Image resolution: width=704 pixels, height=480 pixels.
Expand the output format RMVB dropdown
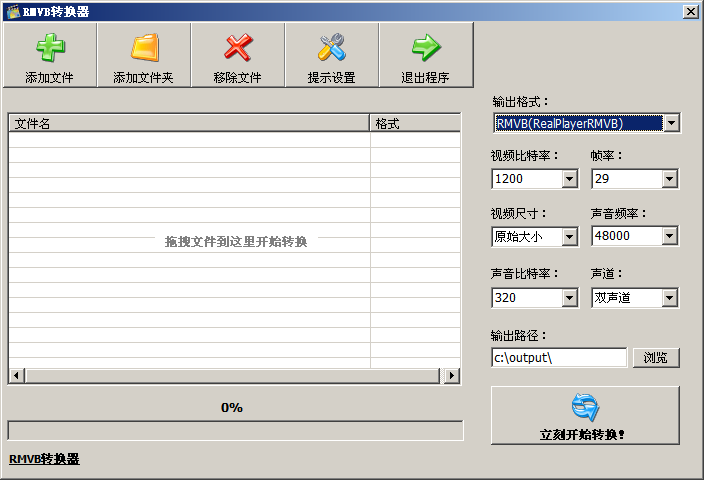[x=672, y=123]
